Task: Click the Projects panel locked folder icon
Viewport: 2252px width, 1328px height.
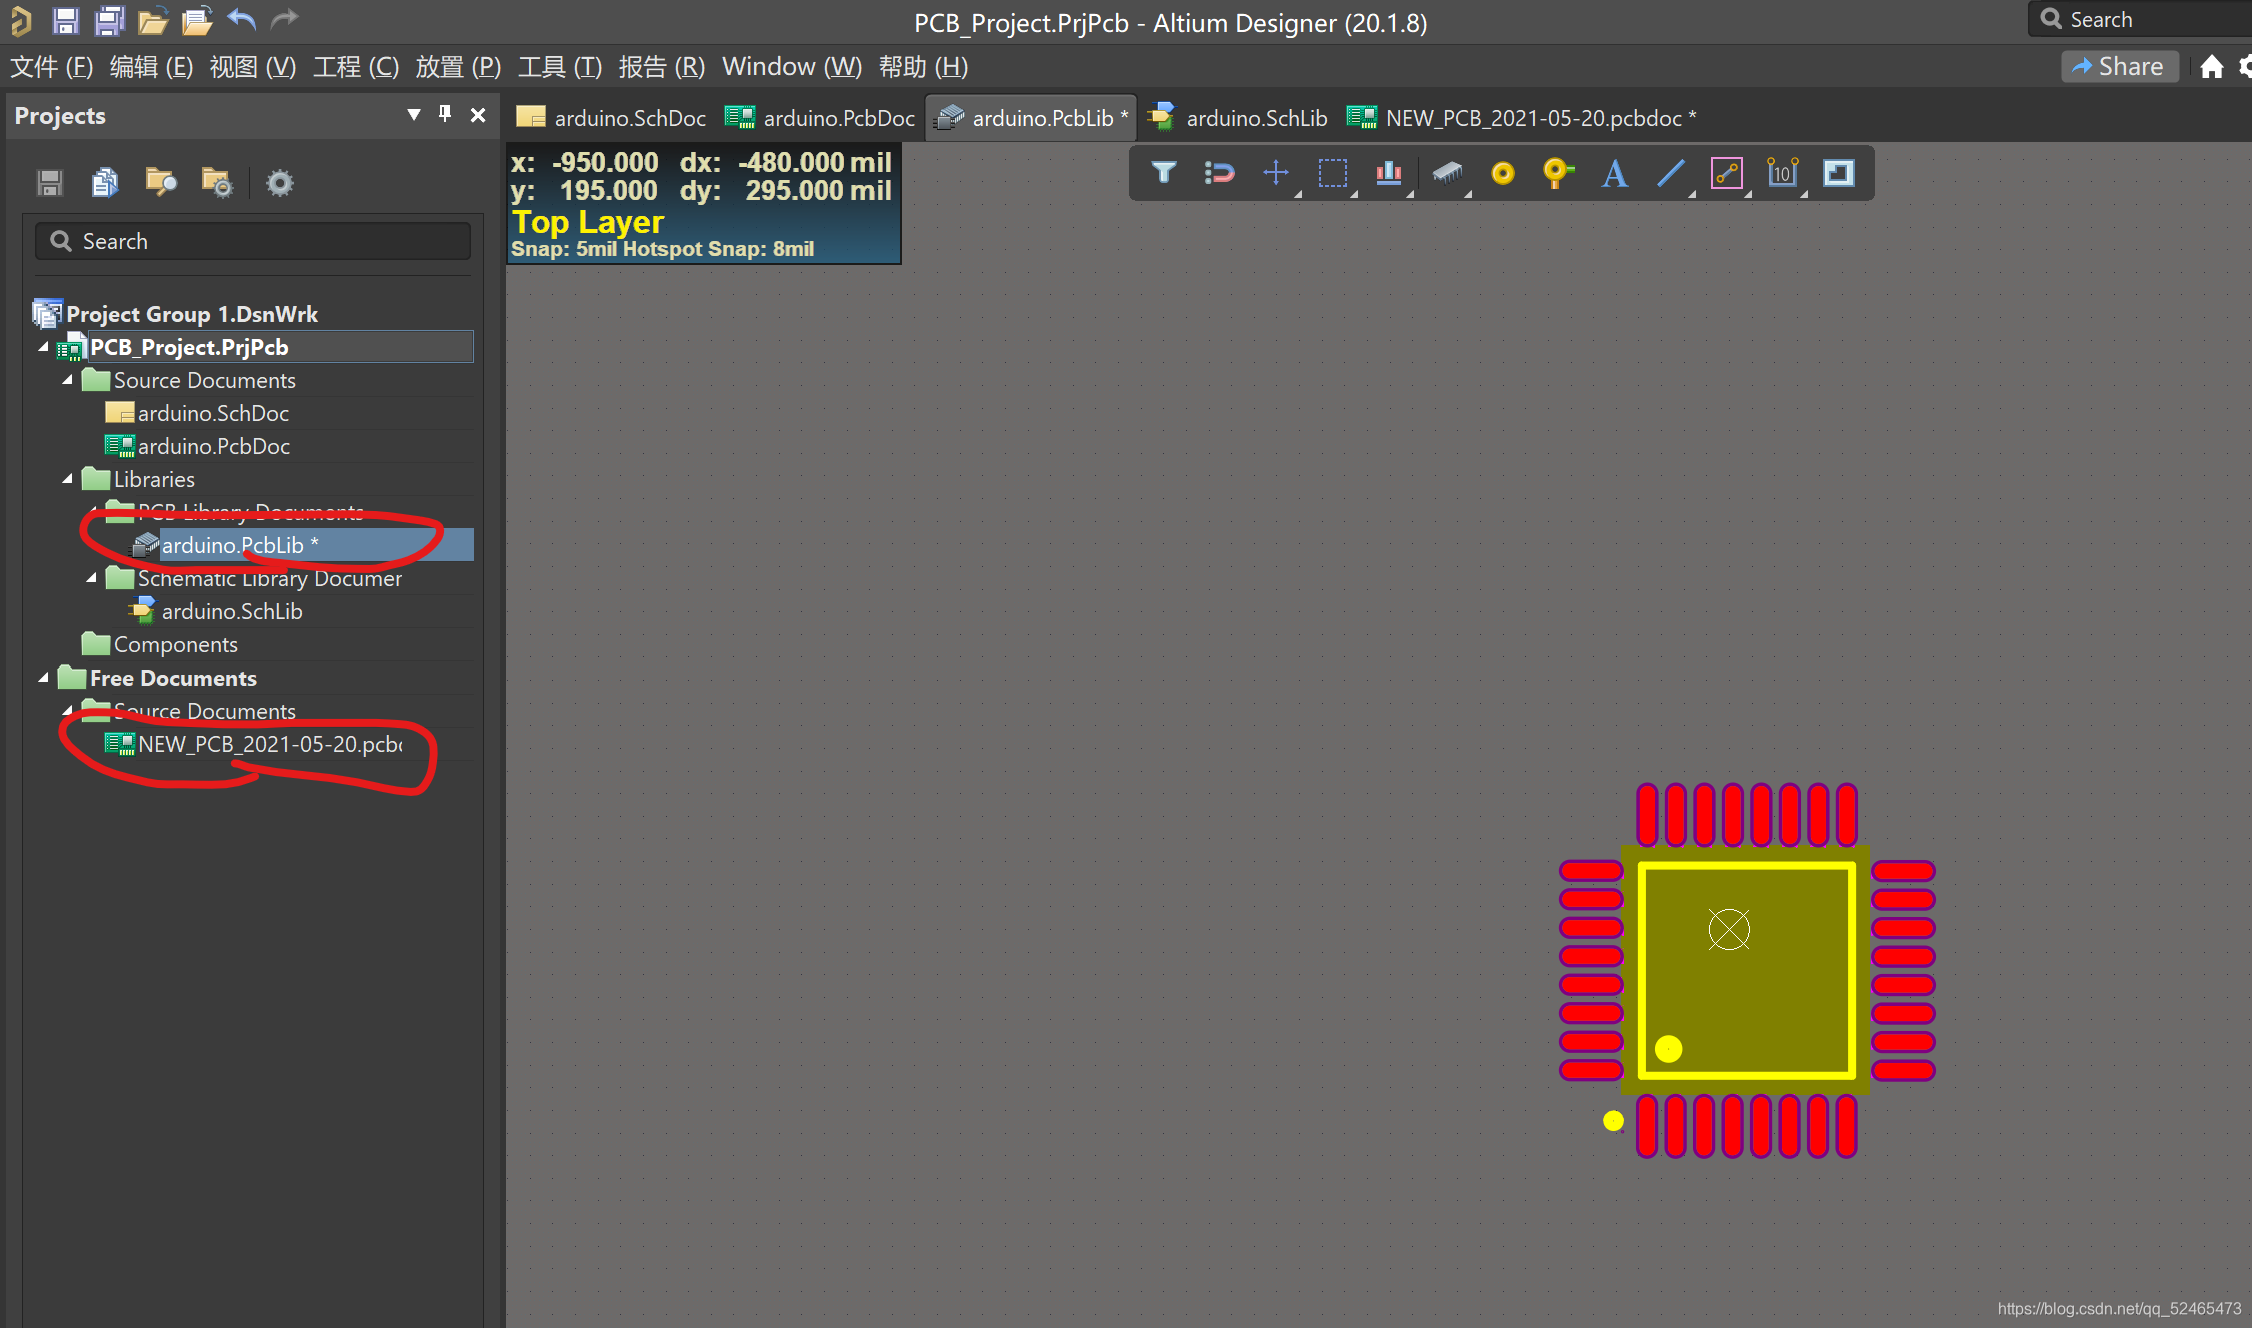Action: coord(216,182)
